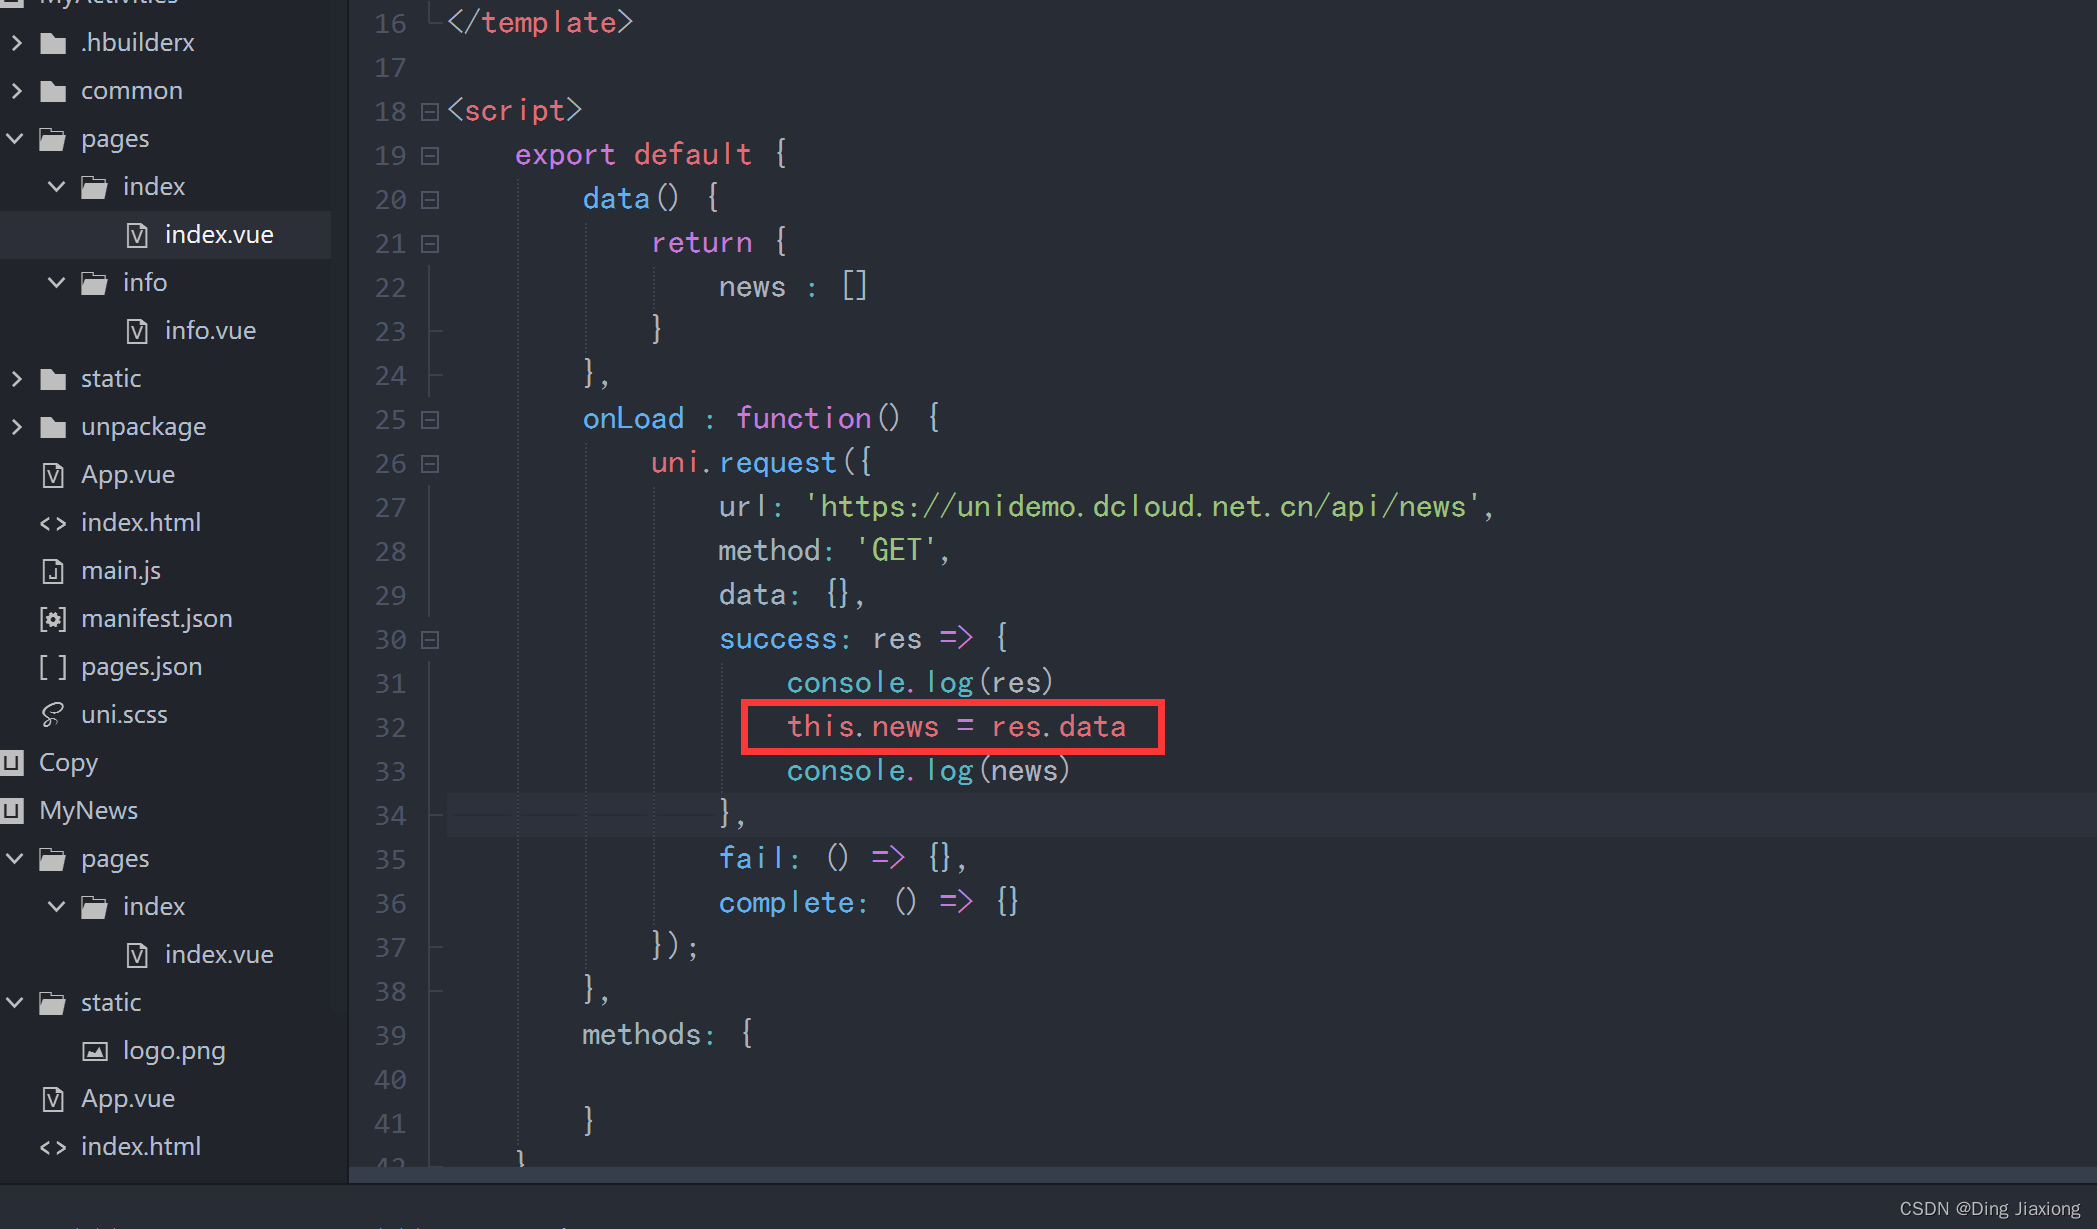This screenshot has height=1229, width=2097.
Task: Click line number 34 in the gutter
Action: coord(390,815)
